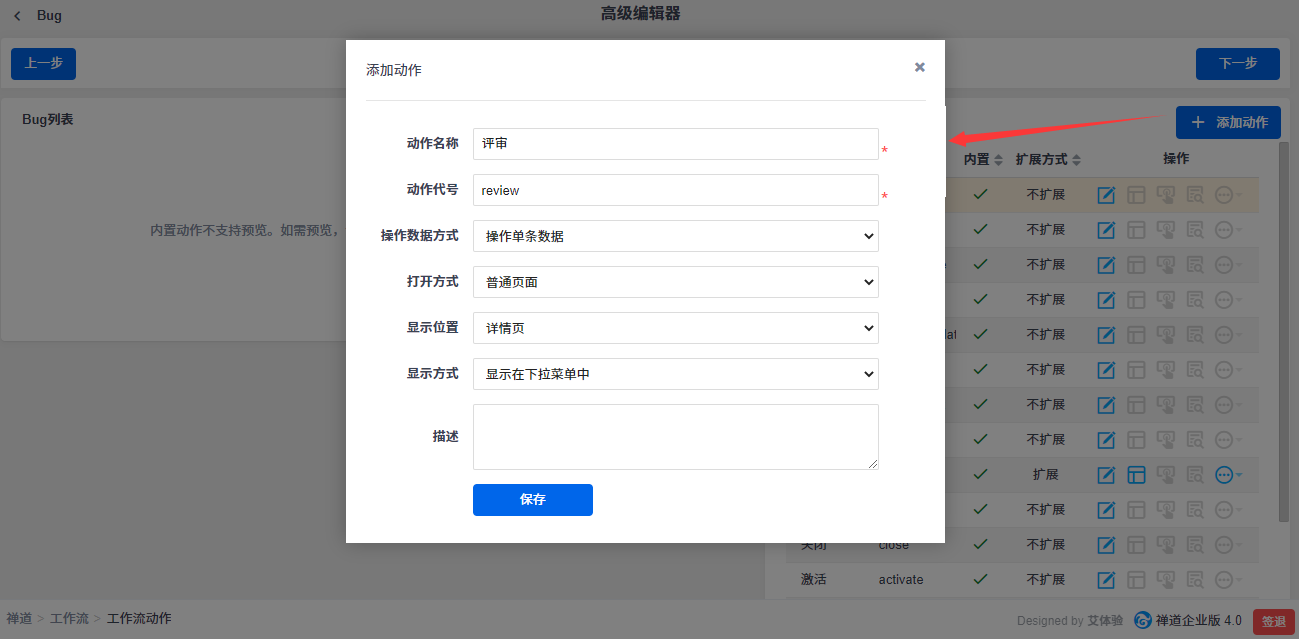Click the red 签退 button
This screenshot has height=639, width=1299.
(x=1274, y=621)
